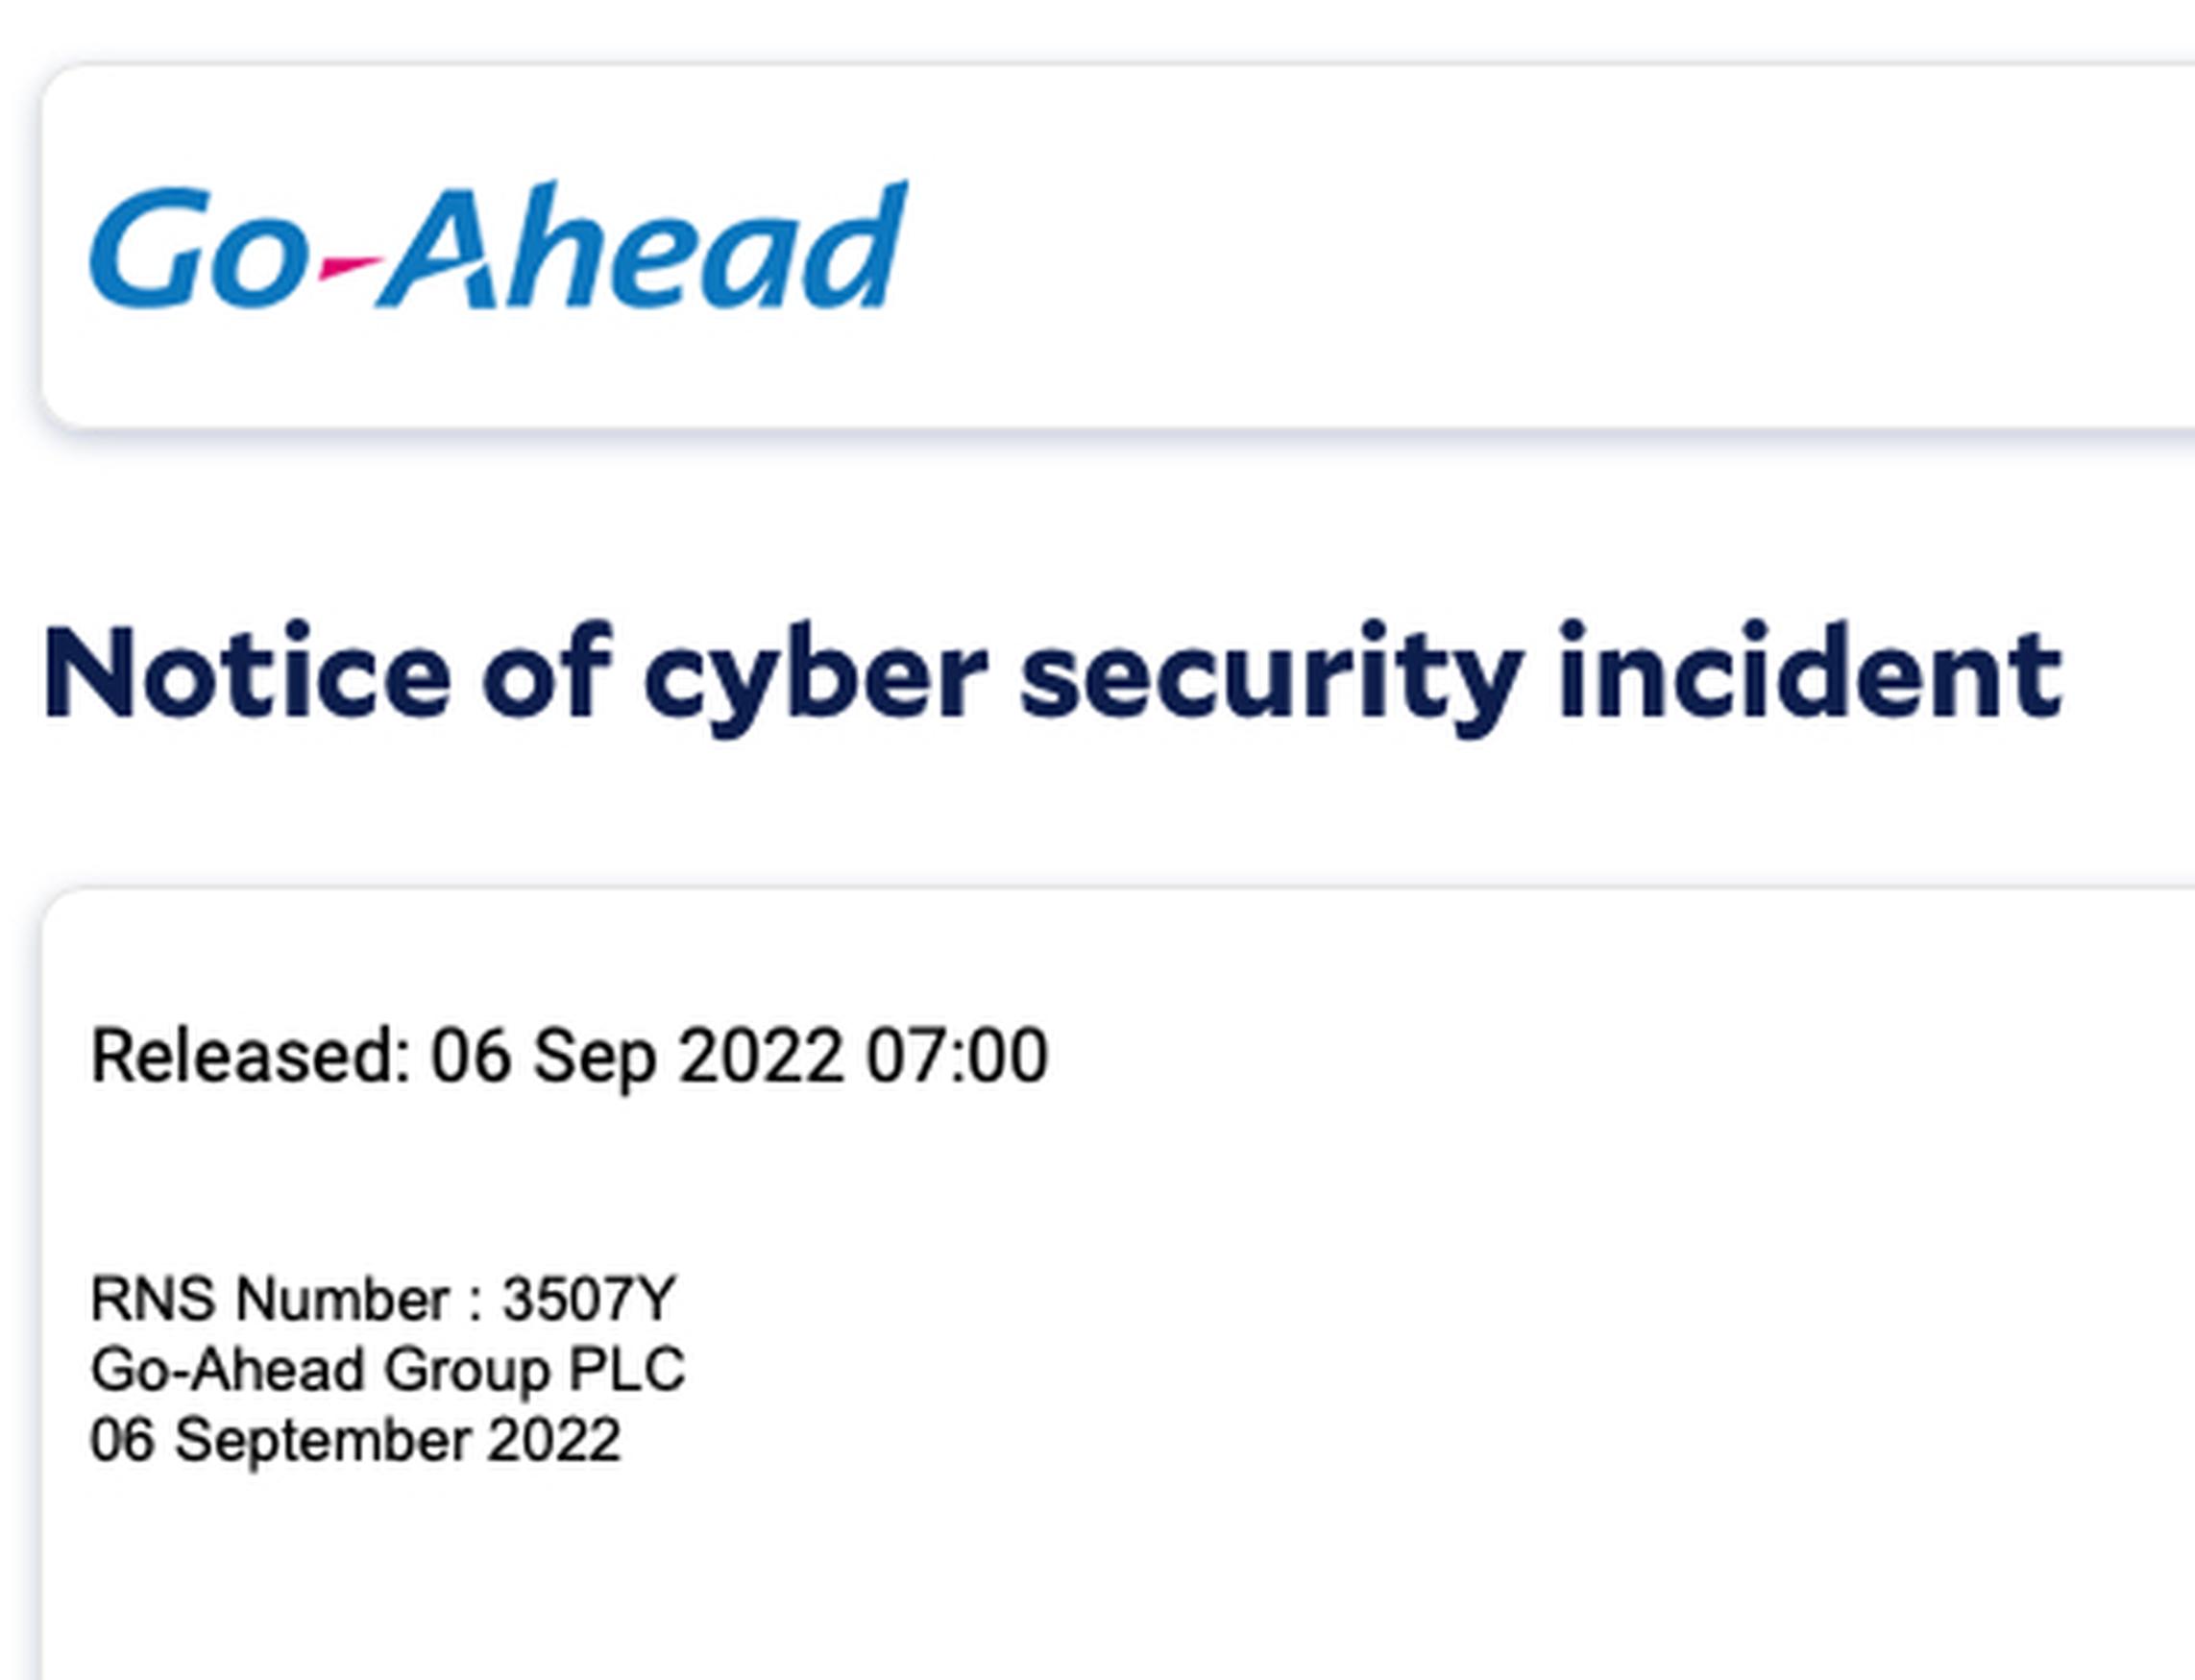Select the word "security" in the heading
This screenshot has height=1680, width=2195.
1271,679
